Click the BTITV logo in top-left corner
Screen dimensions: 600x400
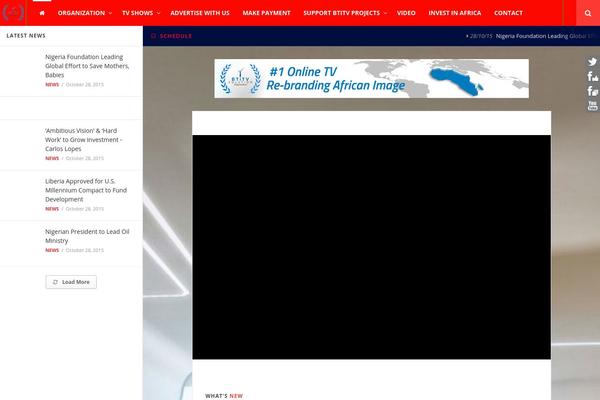coord(13,12)
